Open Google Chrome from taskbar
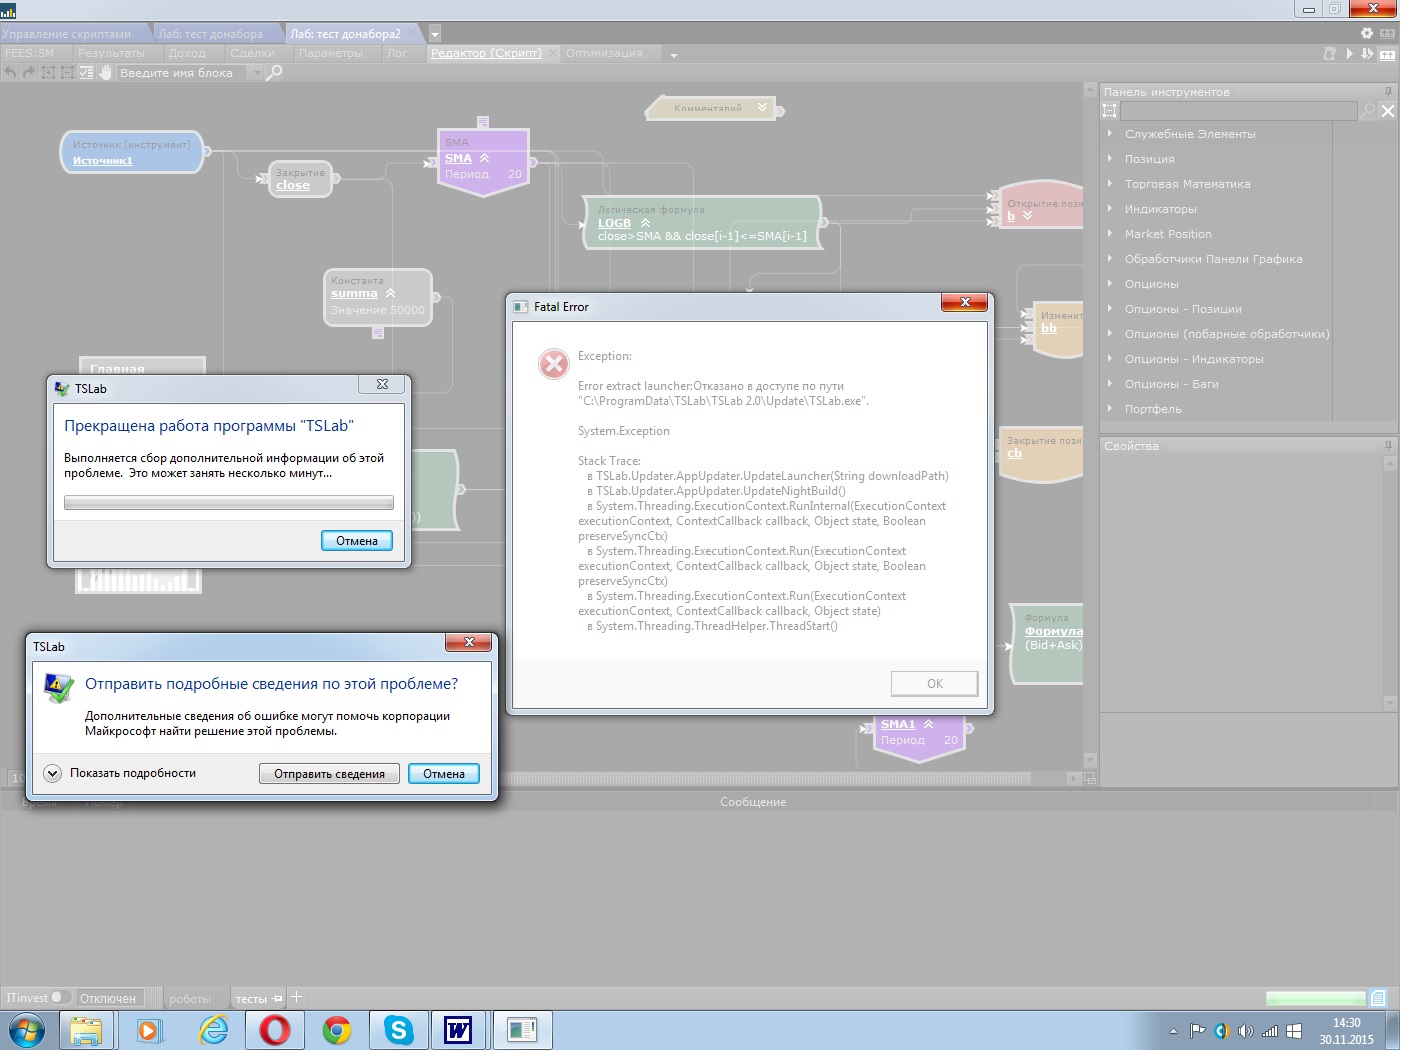 (x=337, y=1029)
